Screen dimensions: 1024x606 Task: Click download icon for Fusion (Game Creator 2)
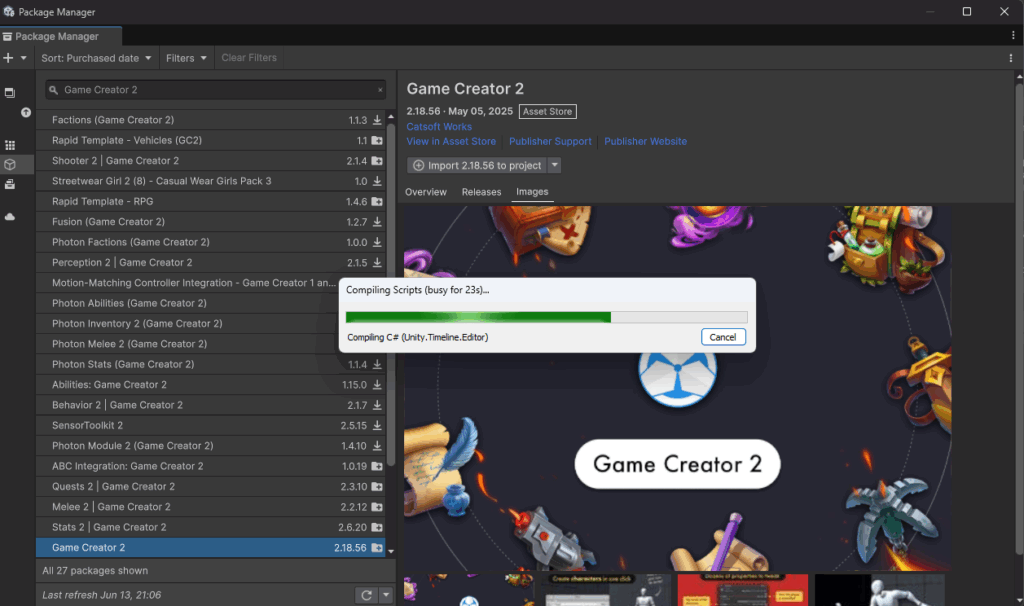pyautogui.click(x=377, y=222)
